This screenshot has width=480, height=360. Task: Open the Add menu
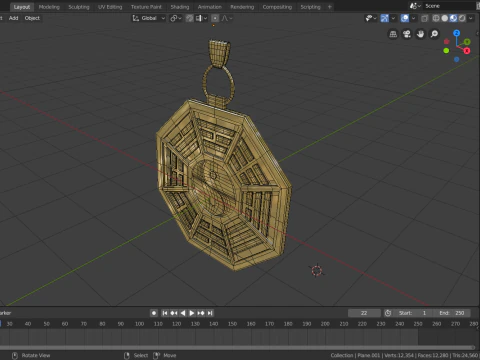(13, 18)
